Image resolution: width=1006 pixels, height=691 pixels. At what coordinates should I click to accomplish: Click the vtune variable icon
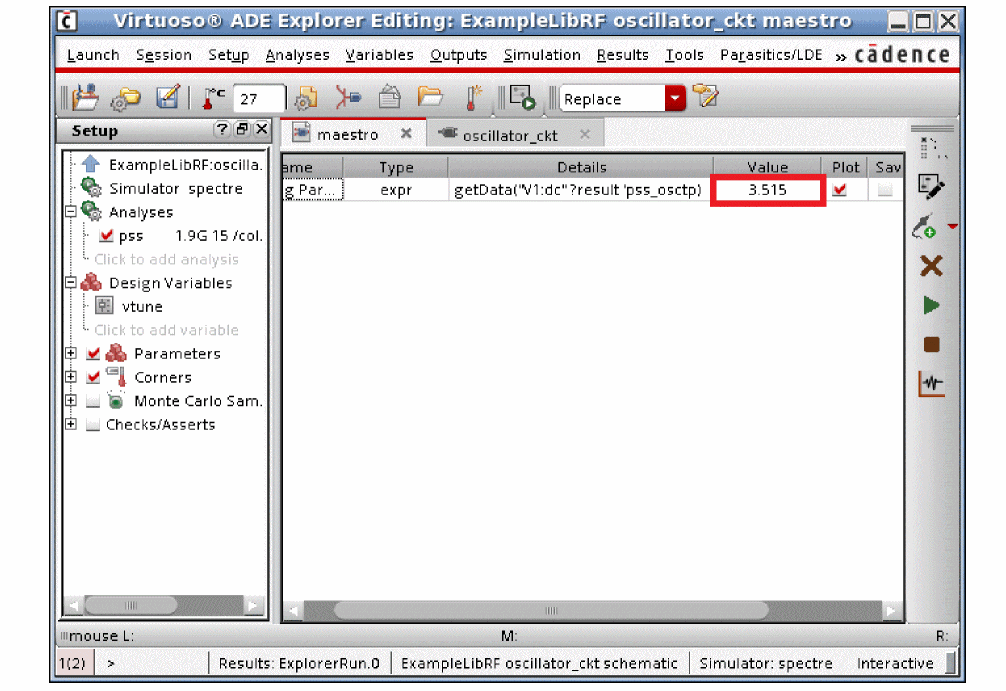tap(104, 305)
